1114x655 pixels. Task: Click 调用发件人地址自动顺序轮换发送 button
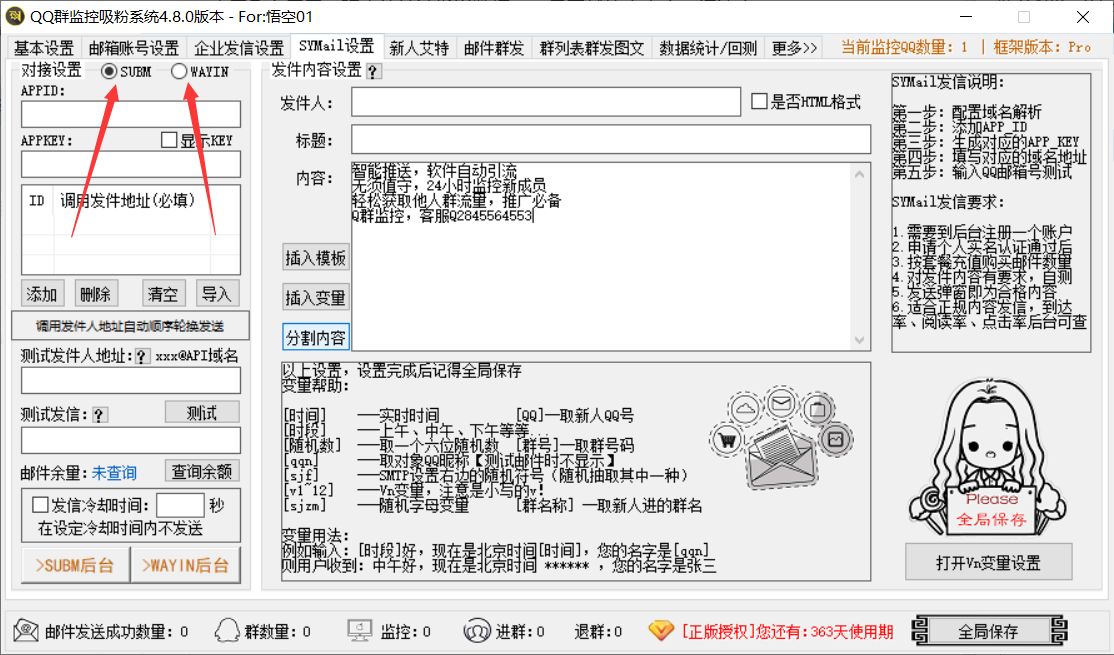pyautogui.click(x=131, y=326)
